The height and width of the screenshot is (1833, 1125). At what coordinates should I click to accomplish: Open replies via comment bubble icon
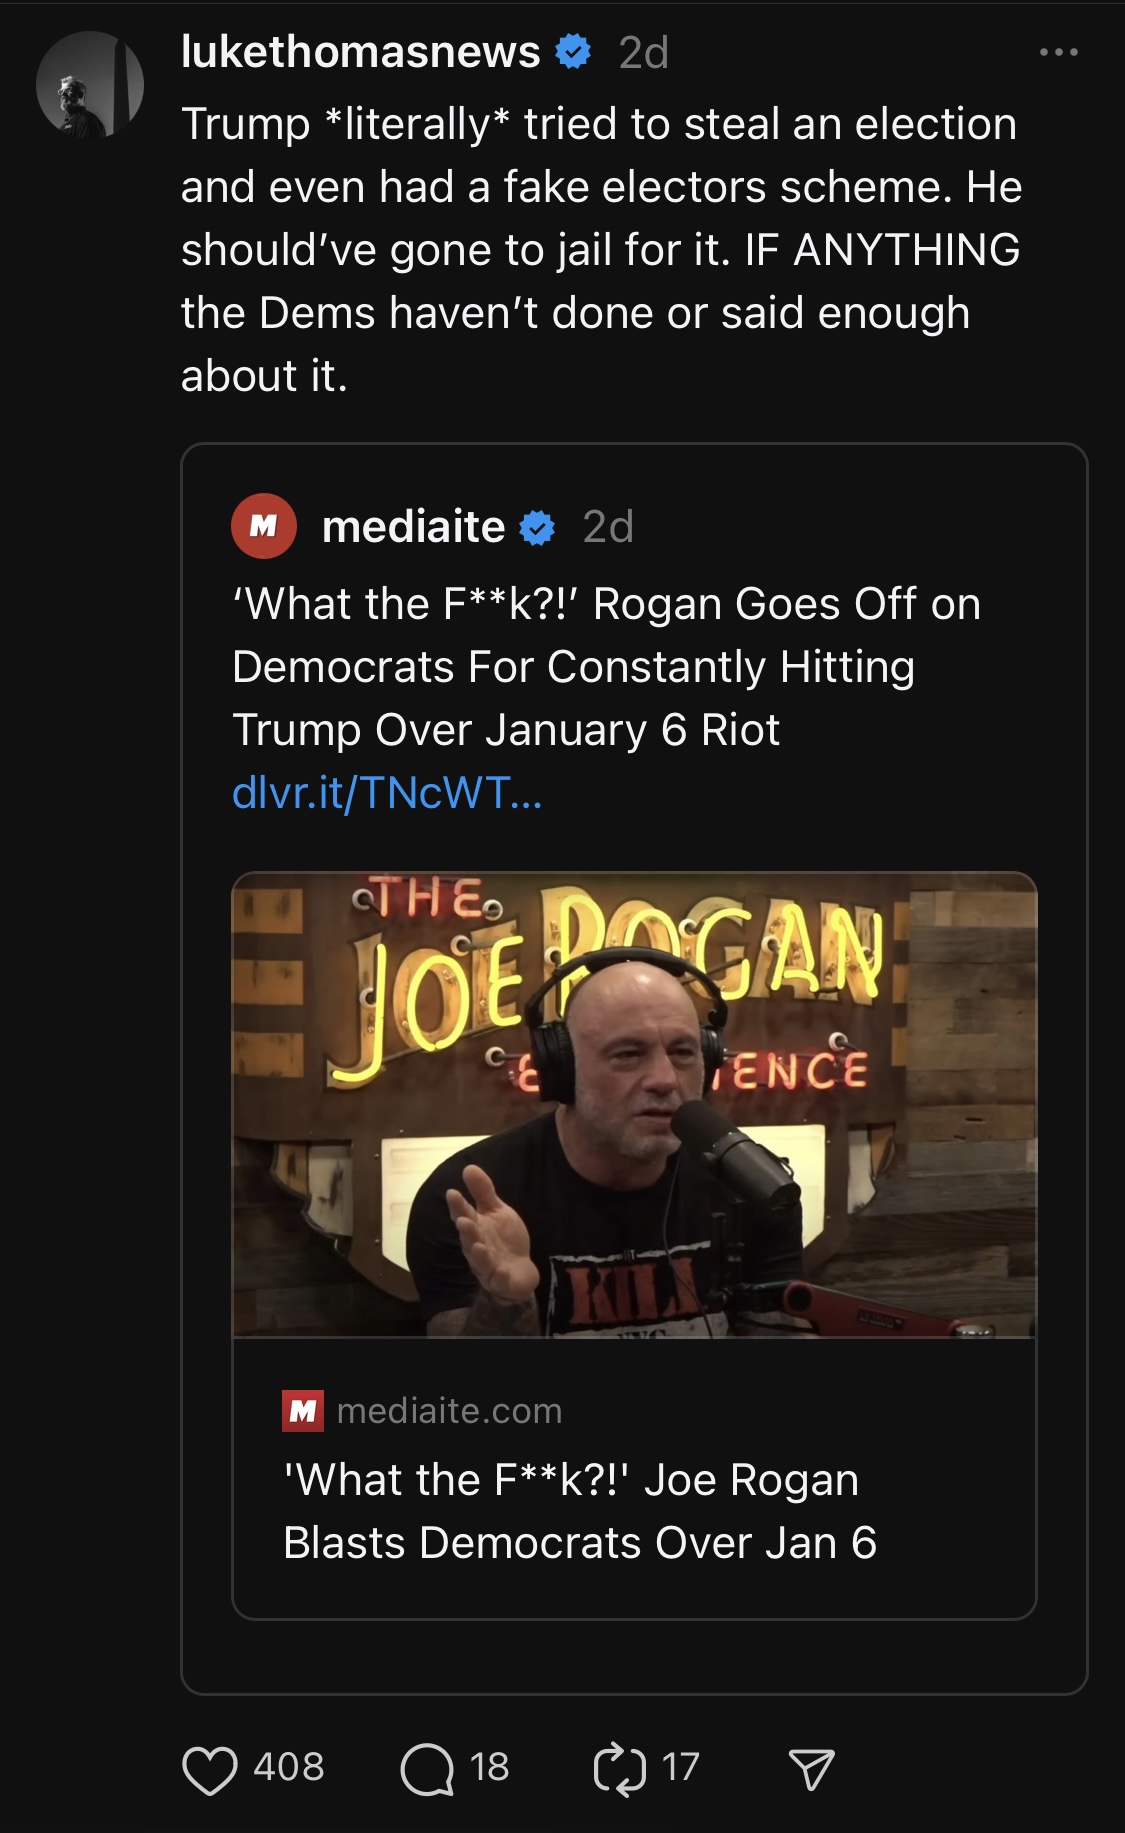coord(427,1769)
